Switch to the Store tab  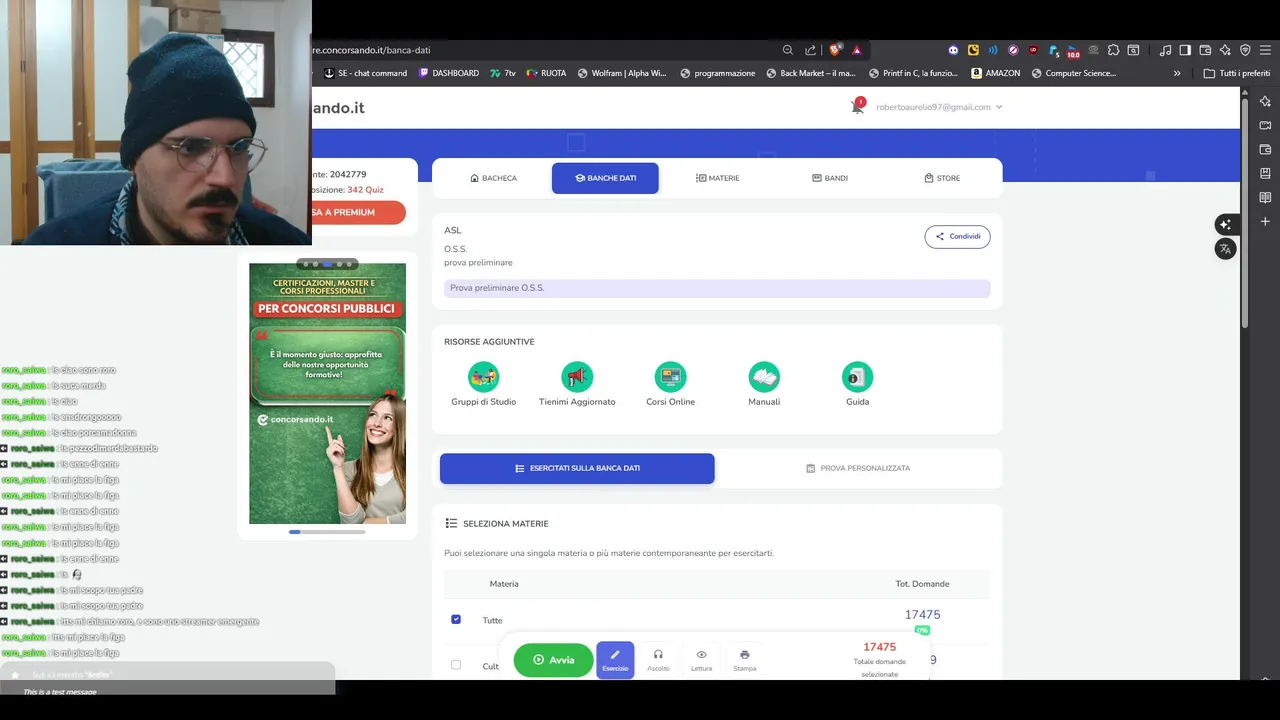[942, 178]
